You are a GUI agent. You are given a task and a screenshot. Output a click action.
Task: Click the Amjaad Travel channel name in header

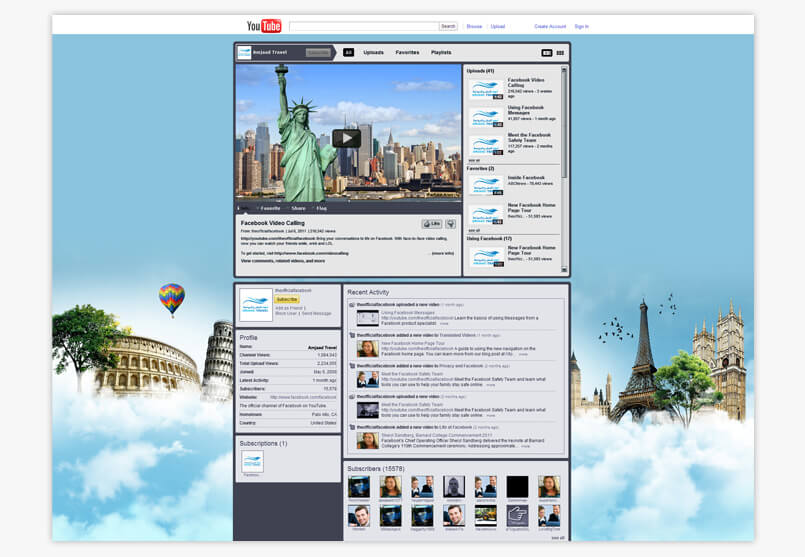click(x=270, y=52)
